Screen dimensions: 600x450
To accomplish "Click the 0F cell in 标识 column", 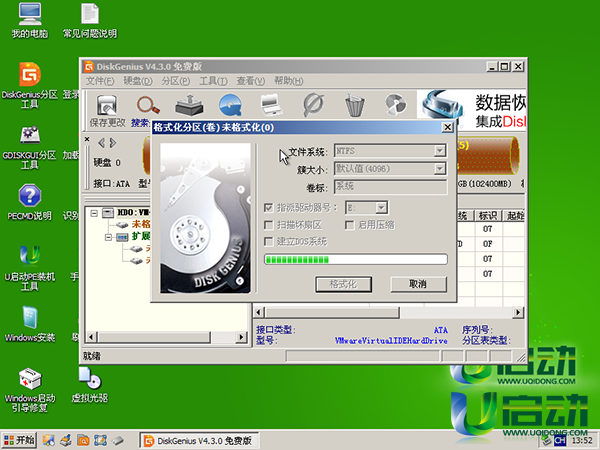I will pos(488,244).
